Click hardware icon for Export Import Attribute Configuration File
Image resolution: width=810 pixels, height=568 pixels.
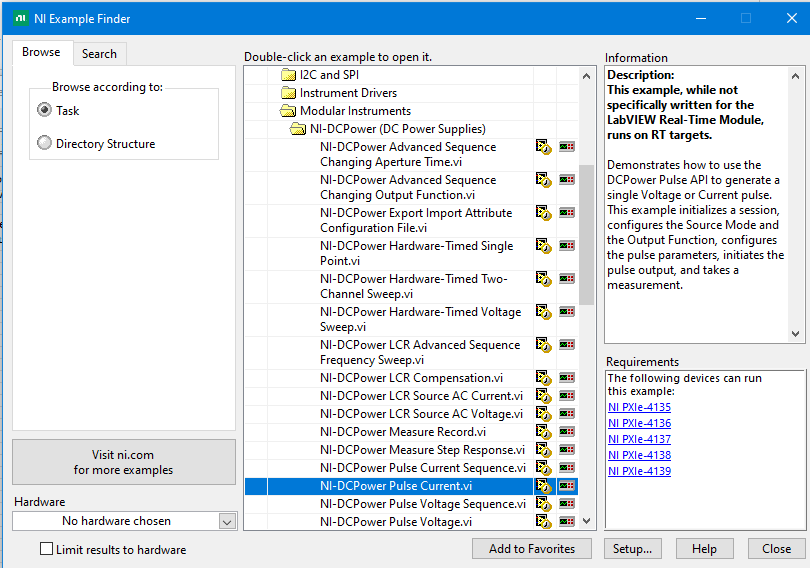coord(567,213)
